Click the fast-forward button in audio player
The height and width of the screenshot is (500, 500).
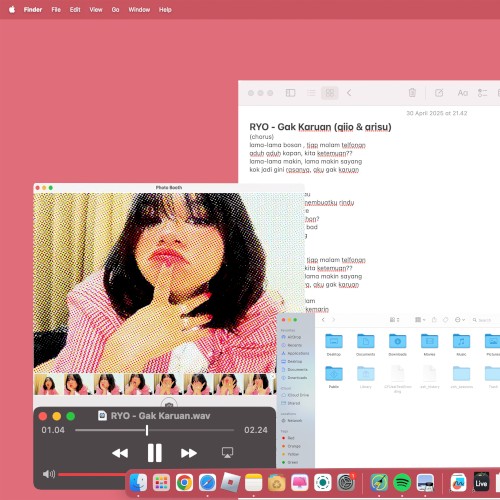189,453
